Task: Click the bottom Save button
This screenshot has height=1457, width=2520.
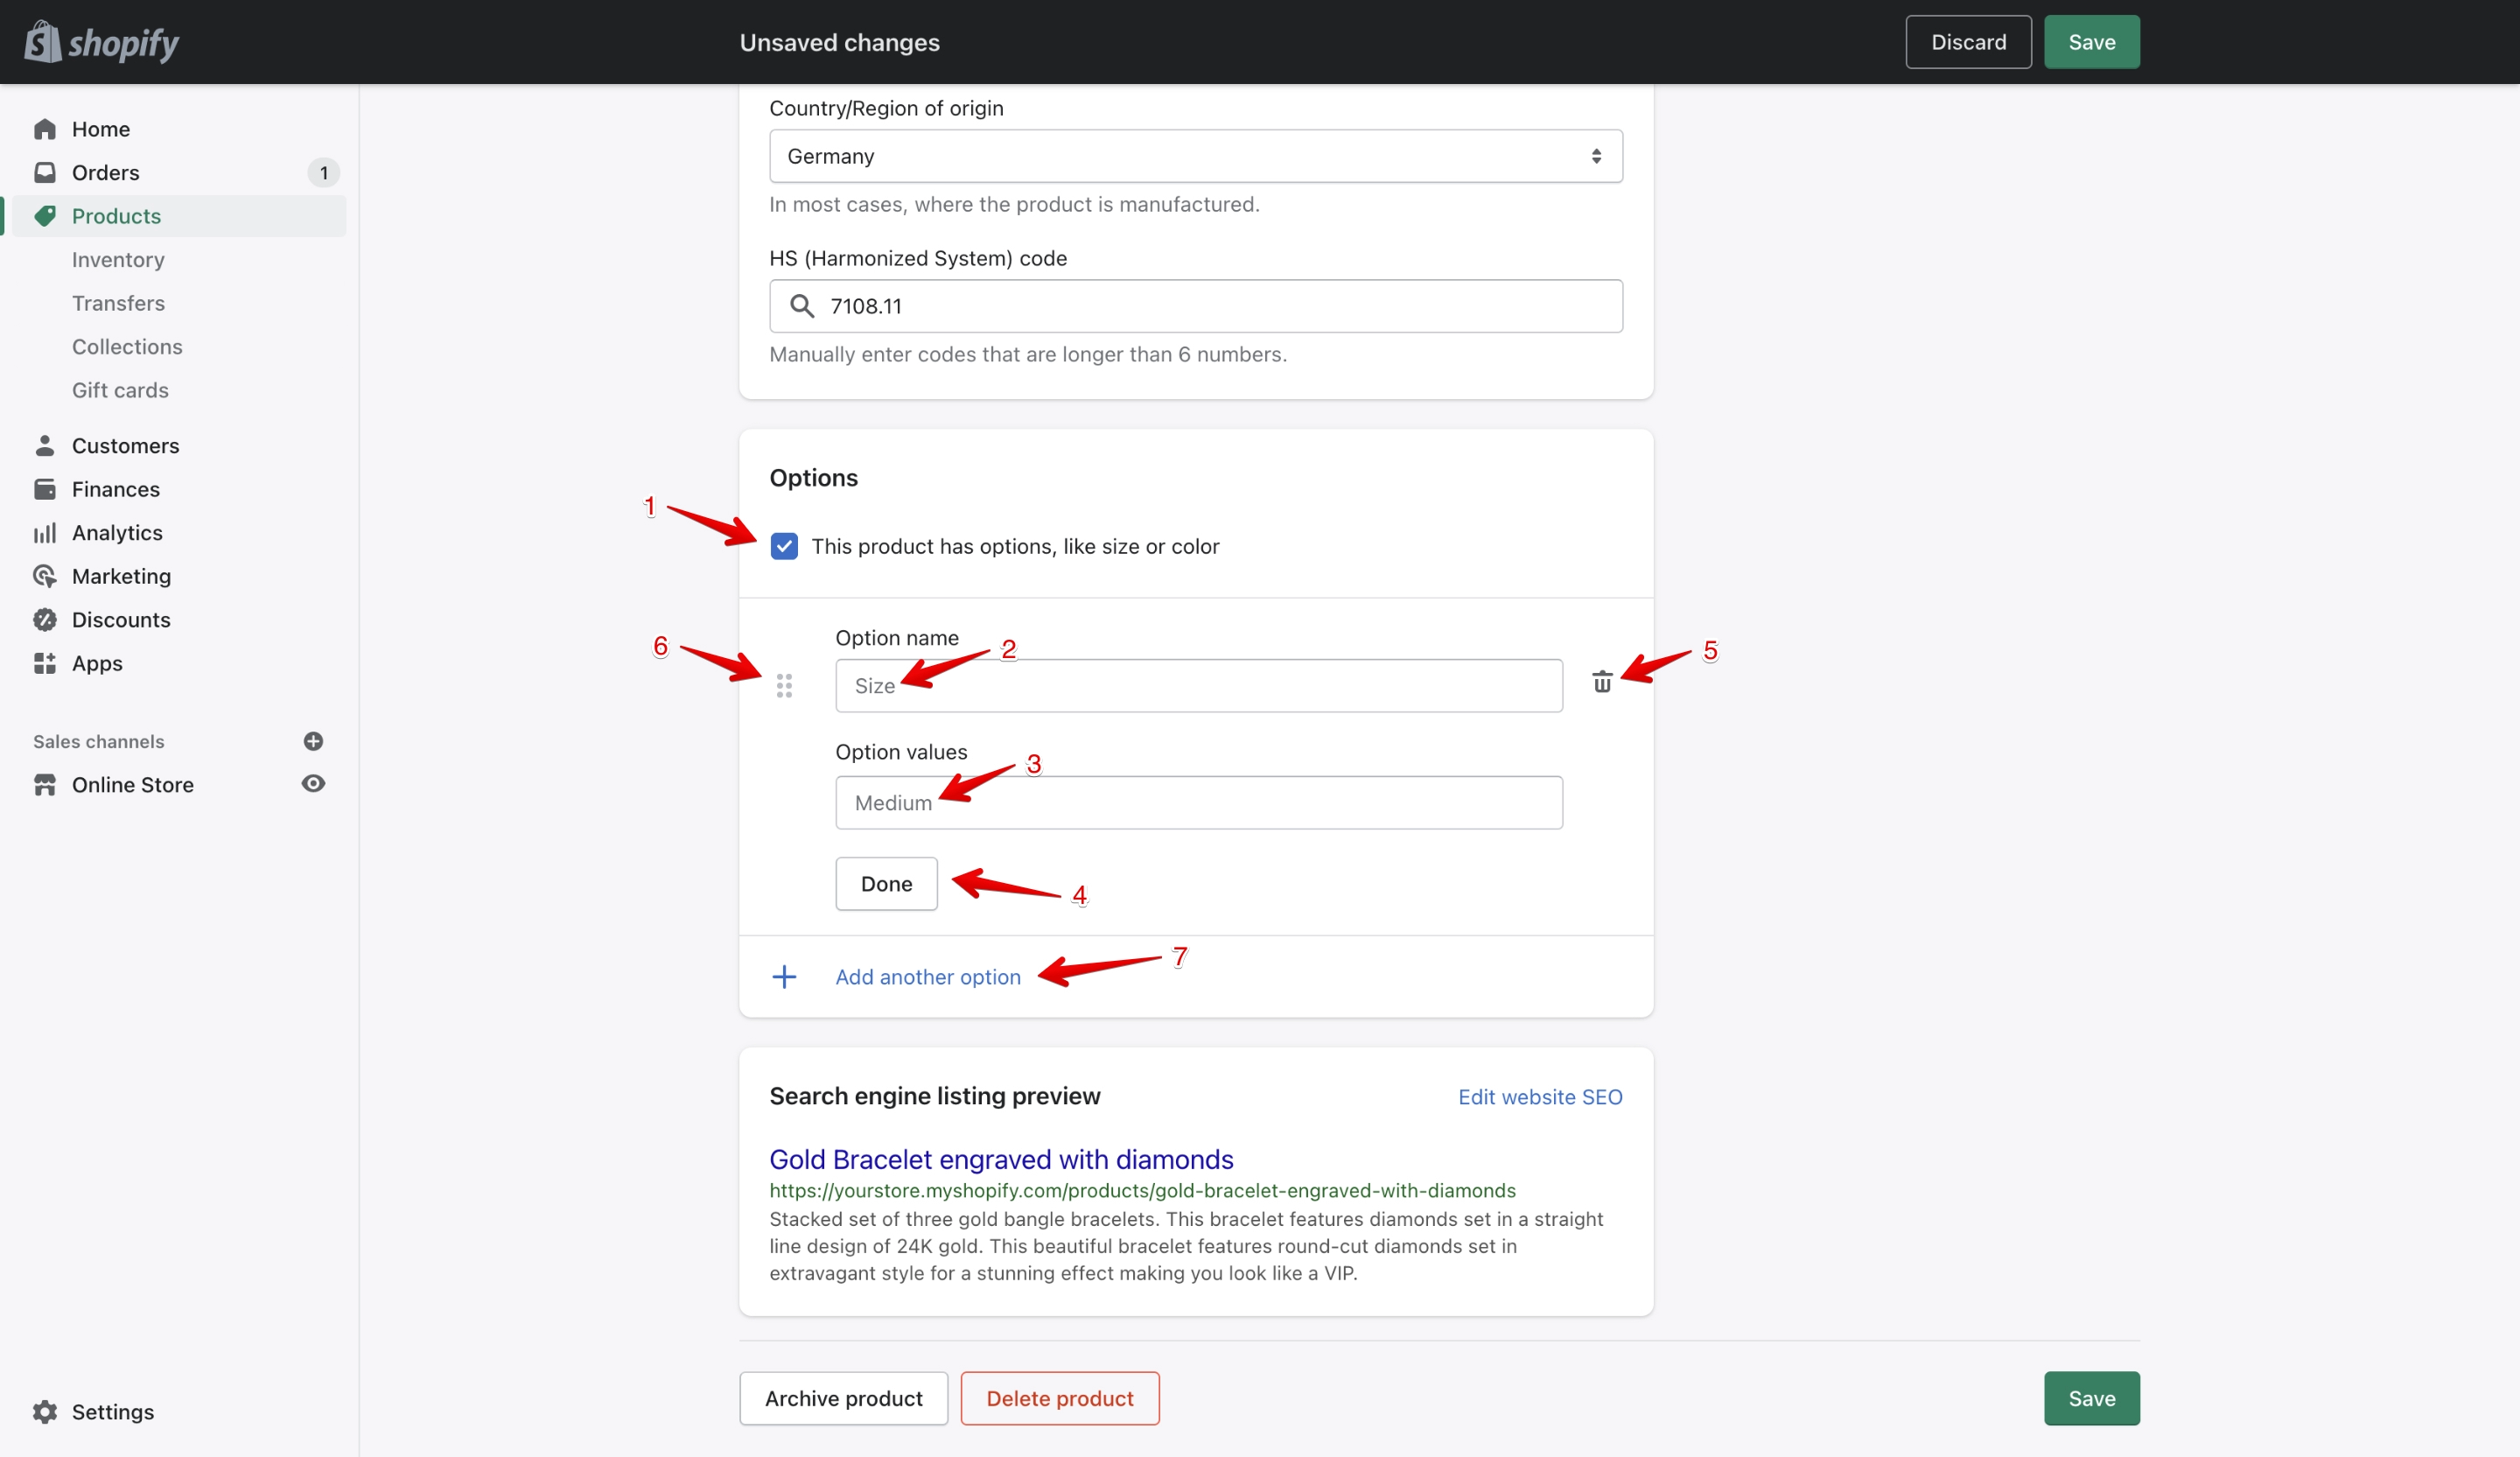Action: click(2092, 1398)
